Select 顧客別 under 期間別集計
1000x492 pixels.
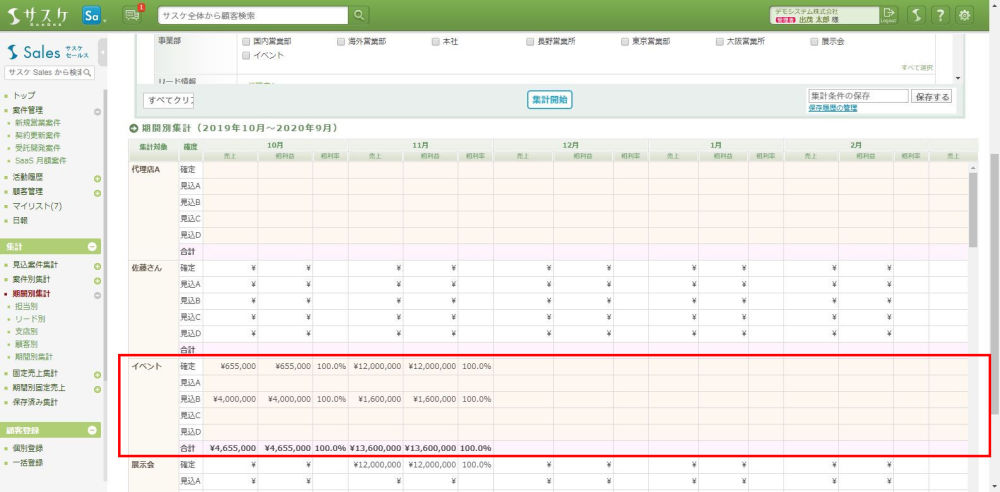pyautogui.click(x=26, y=344)
